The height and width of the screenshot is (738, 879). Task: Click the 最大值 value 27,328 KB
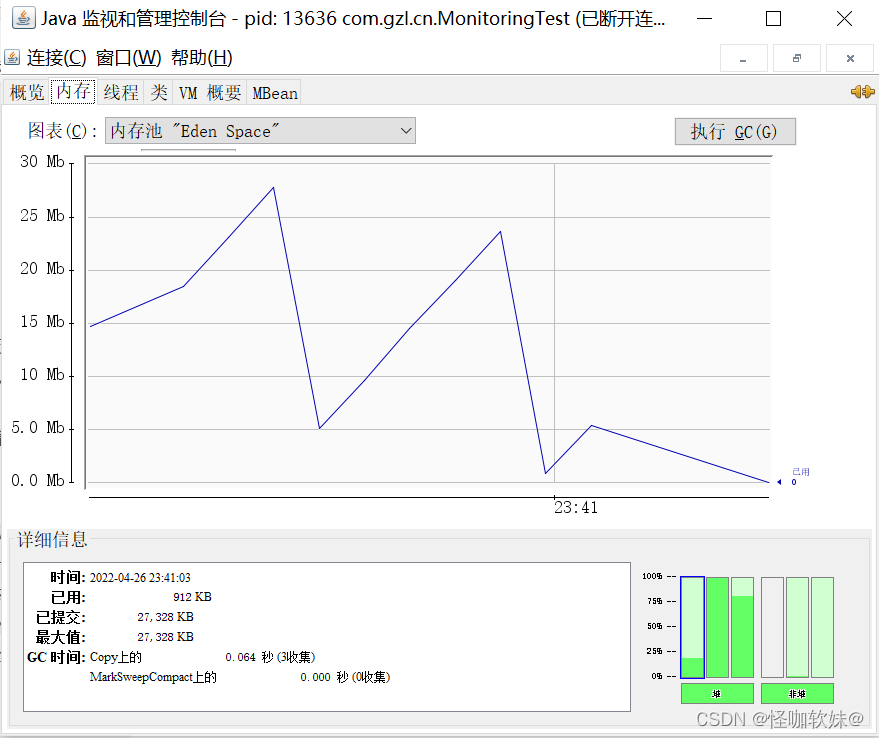[165, 637]
